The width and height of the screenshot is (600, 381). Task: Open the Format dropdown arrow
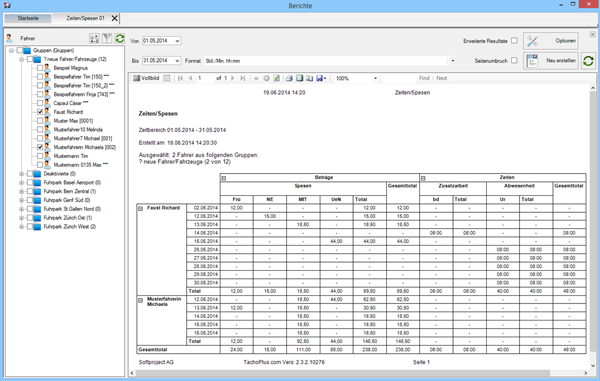(x=453, y=61)
